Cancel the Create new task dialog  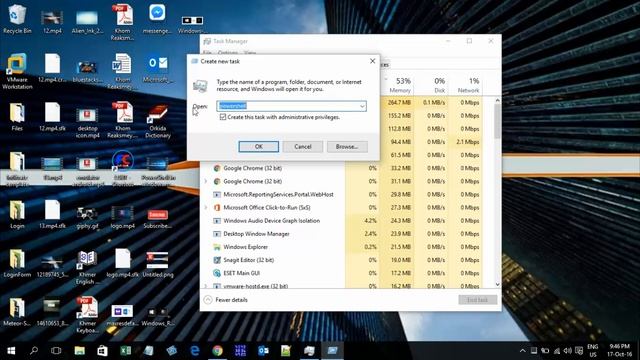[303, 147]
